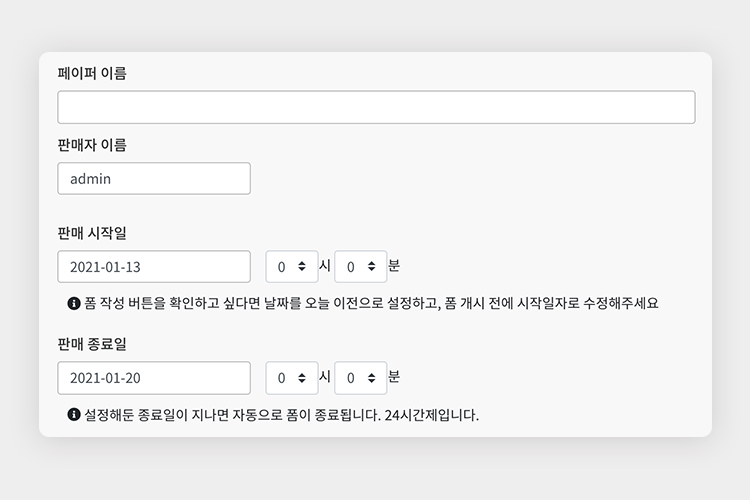The height and width of the screenshot is (500, 750).
Task: Click the up-down arrows on end hour
Action: point(302,378)
